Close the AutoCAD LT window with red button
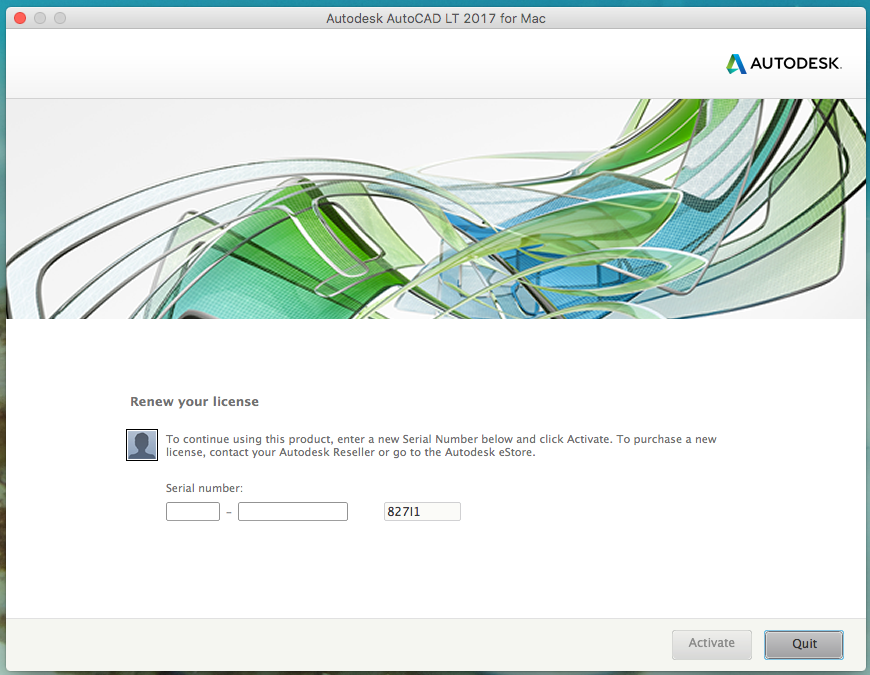Screen dimensions: 870x675 [x=20, y=18]
